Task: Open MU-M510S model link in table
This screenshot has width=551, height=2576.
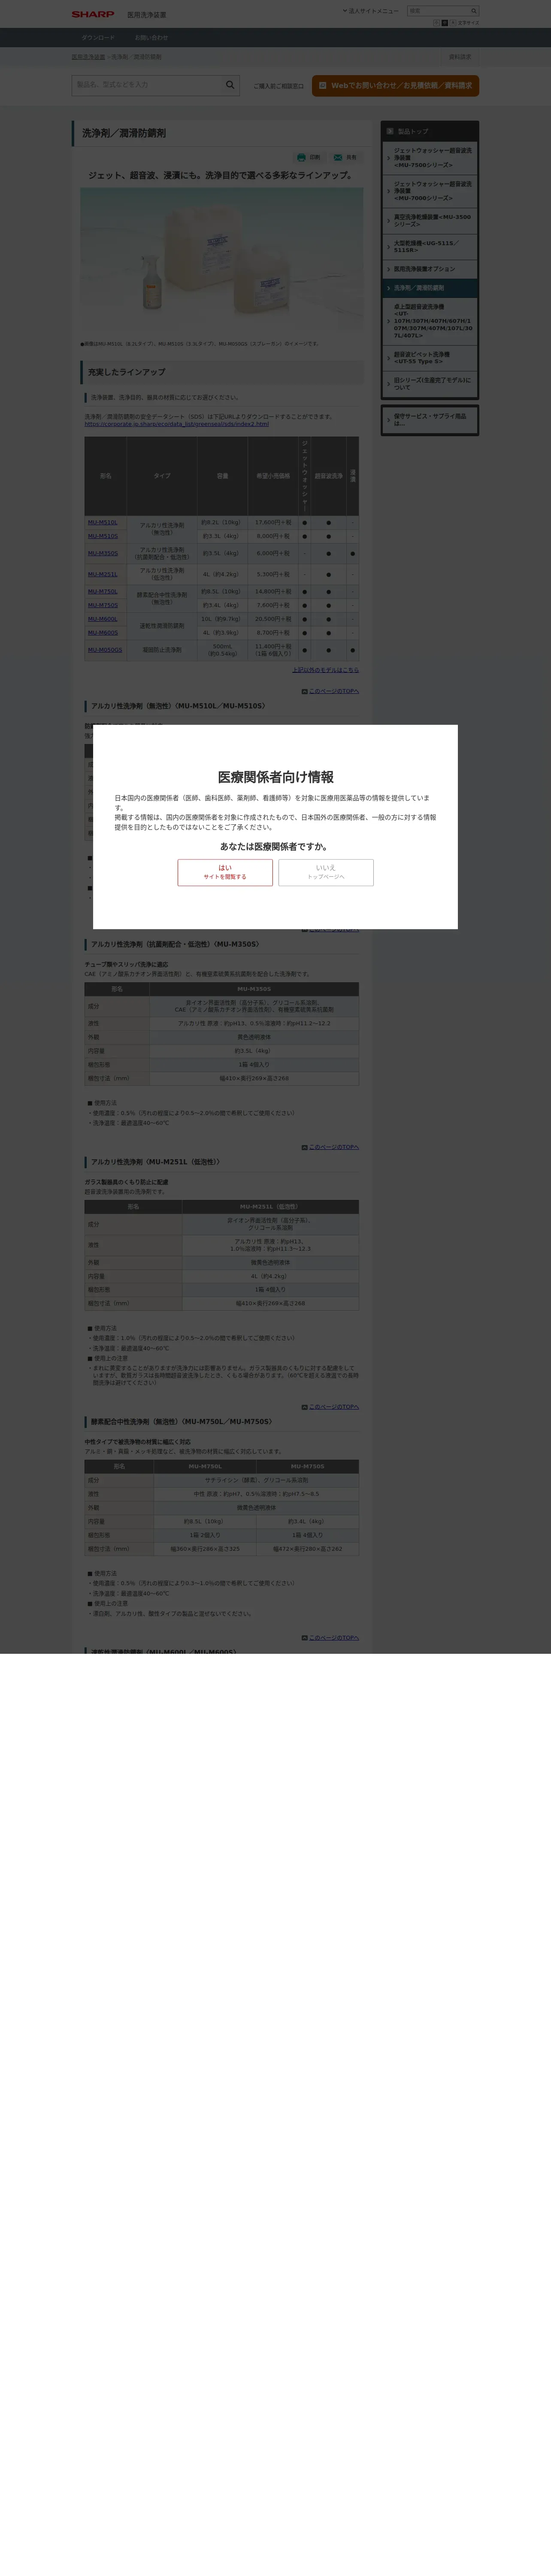Action: click(102, 536)
